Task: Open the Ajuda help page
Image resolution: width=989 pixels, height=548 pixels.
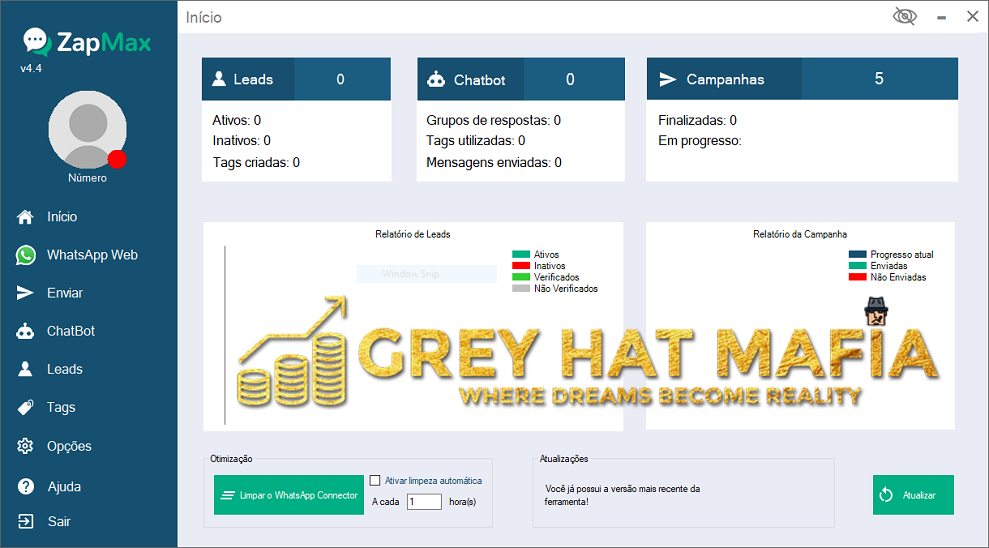Action: 64,487
